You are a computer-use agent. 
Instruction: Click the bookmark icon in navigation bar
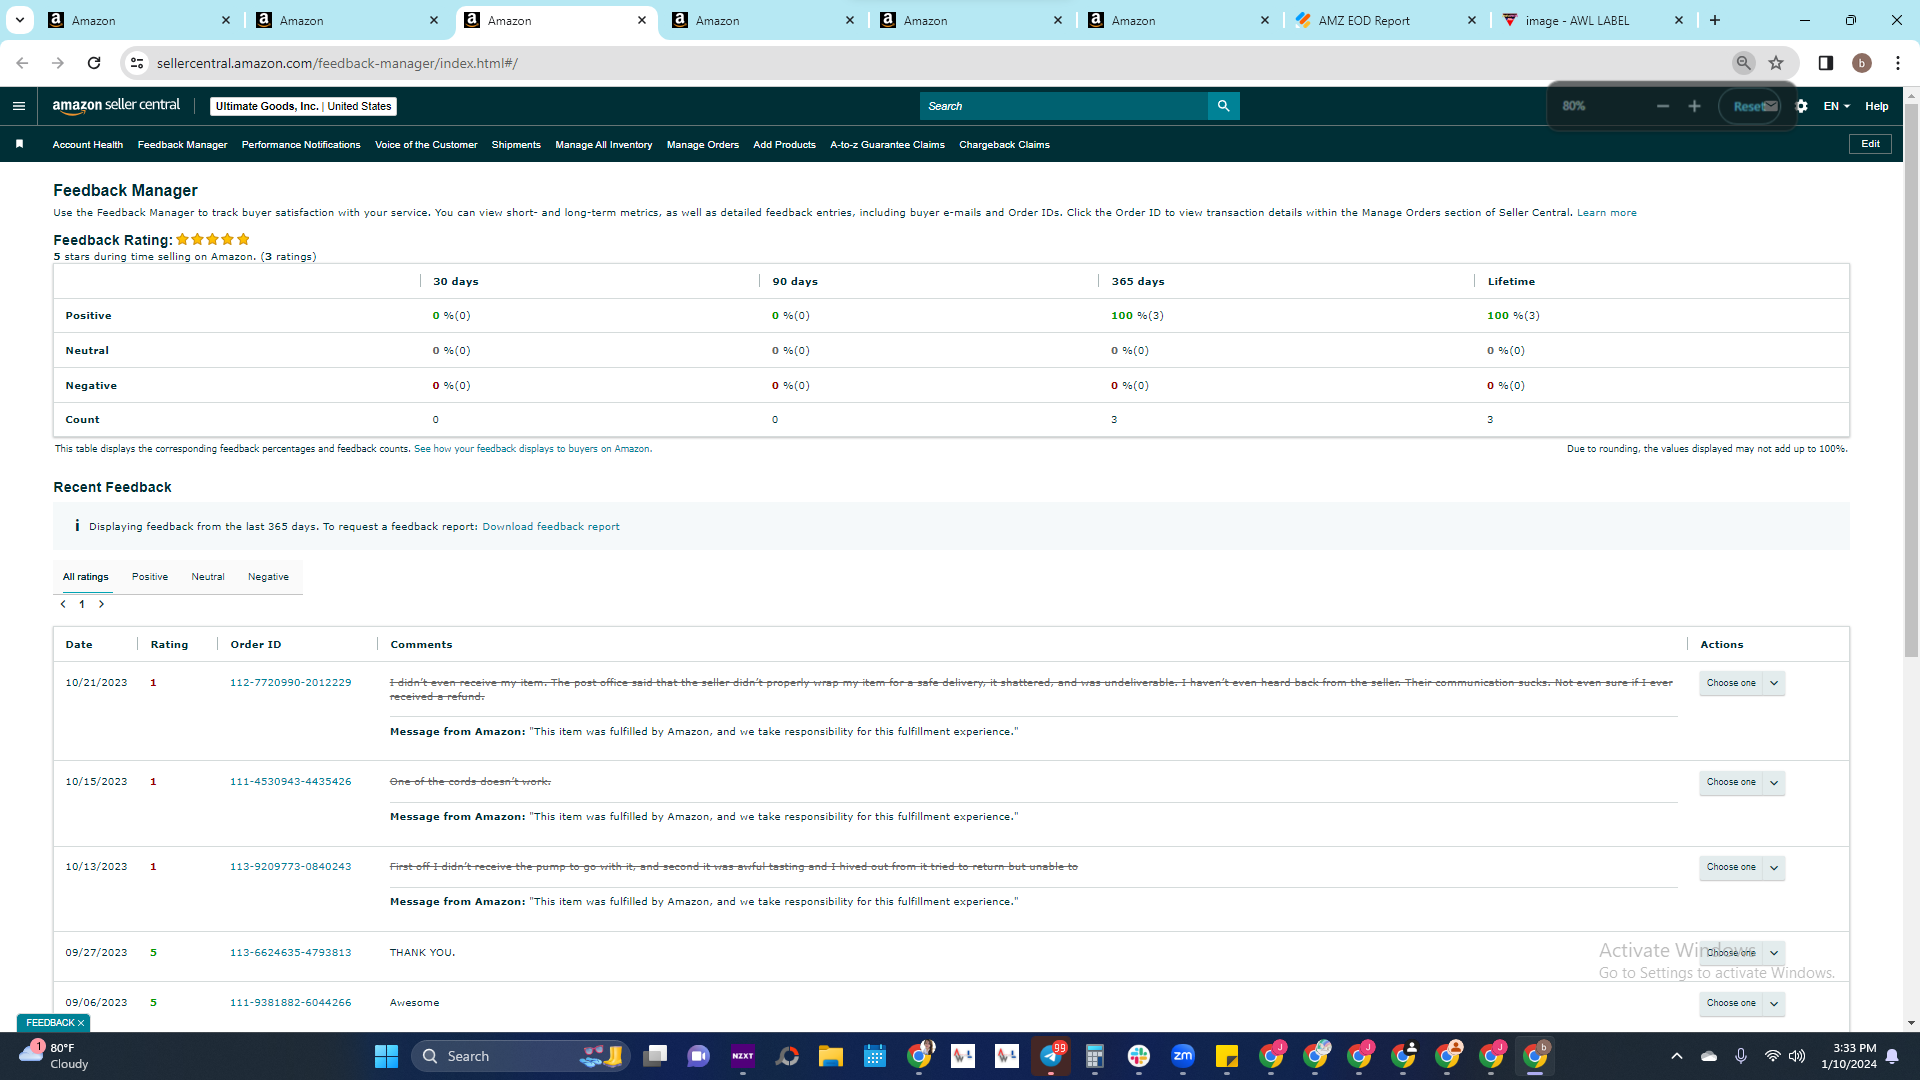[19, 144]
